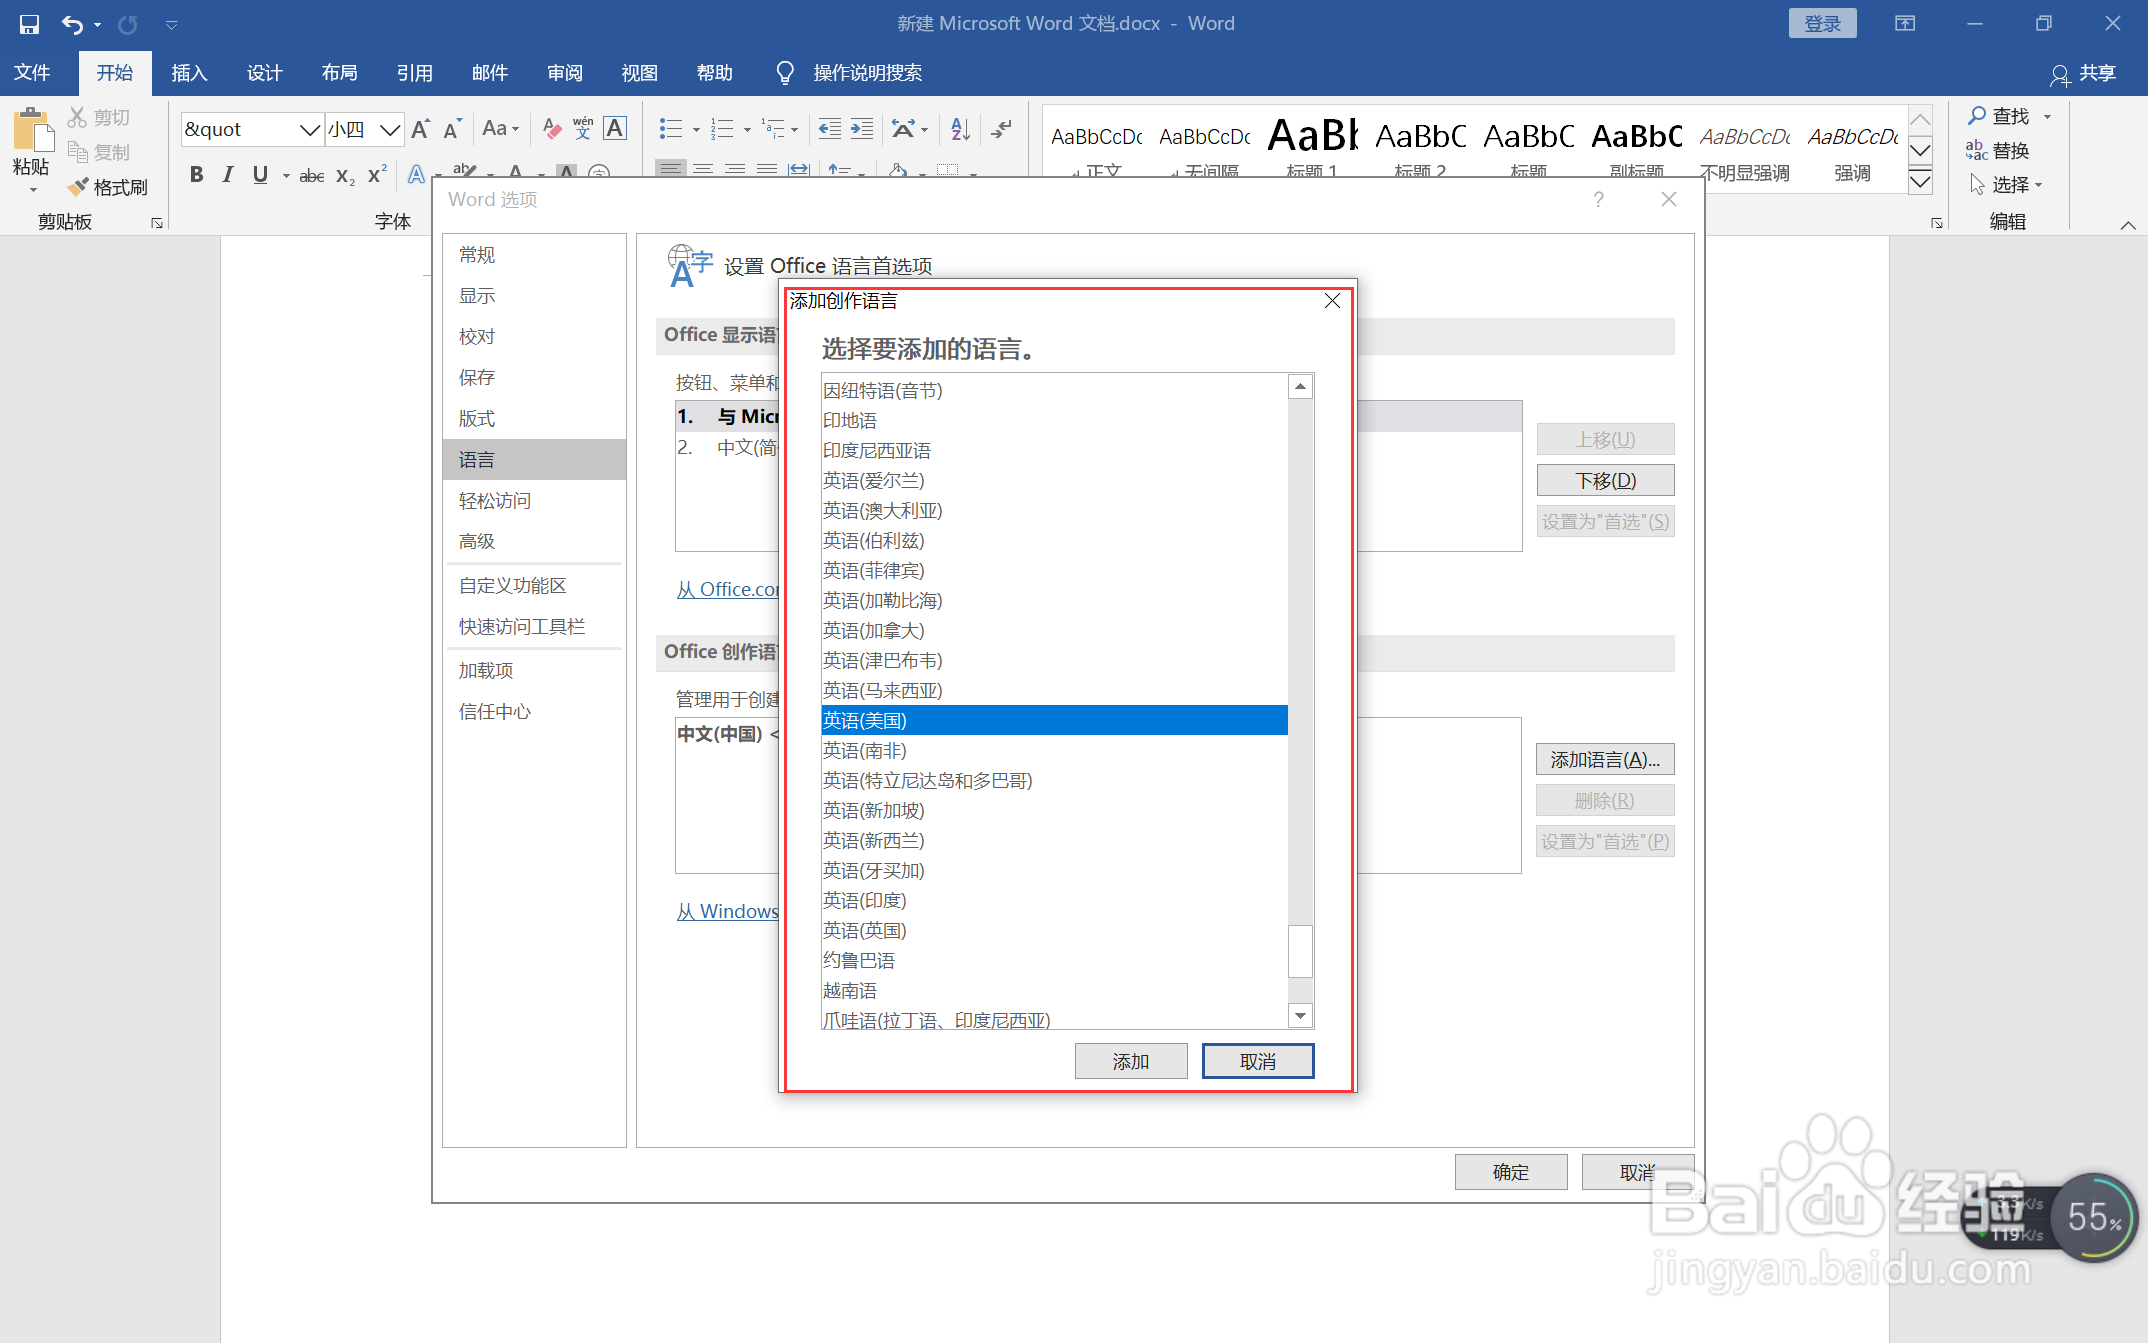Click the Find magnifier icon

(1976, 116)
